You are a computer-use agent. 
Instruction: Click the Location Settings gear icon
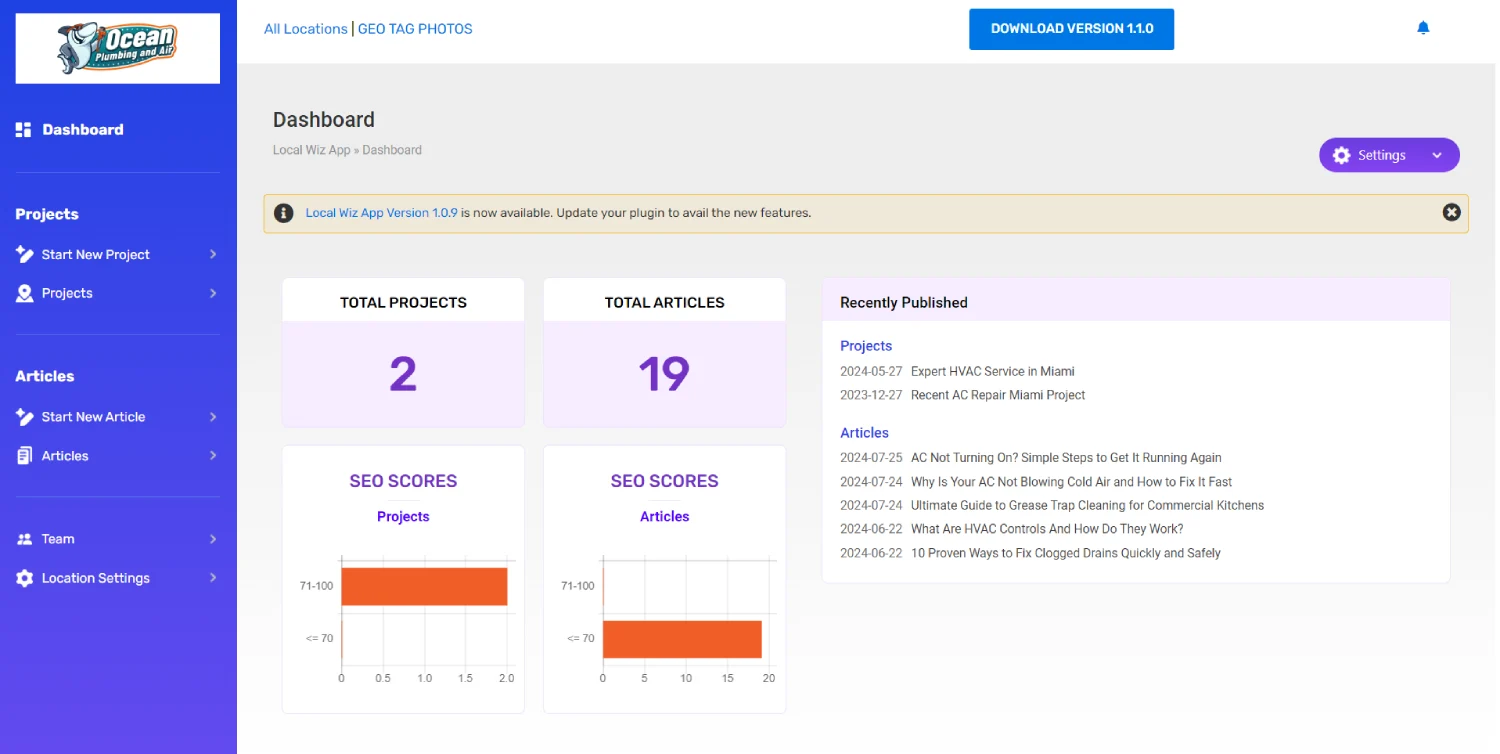click(24, 578)
